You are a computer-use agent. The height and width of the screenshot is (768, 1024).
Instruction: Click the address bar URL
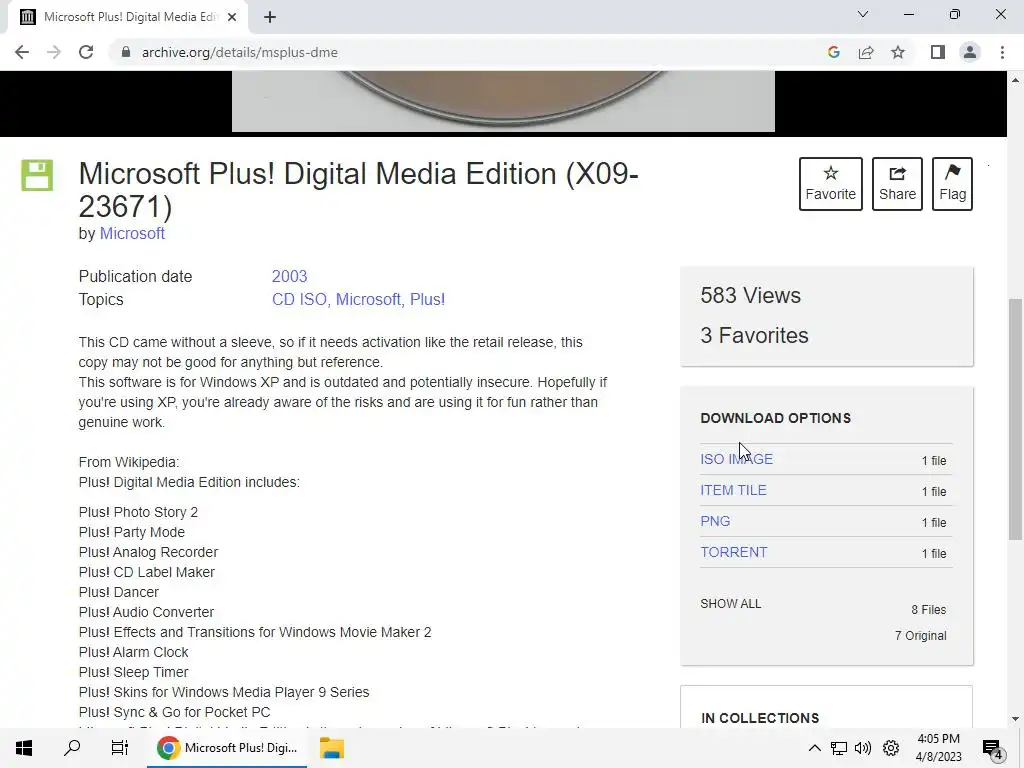(240, 52)
